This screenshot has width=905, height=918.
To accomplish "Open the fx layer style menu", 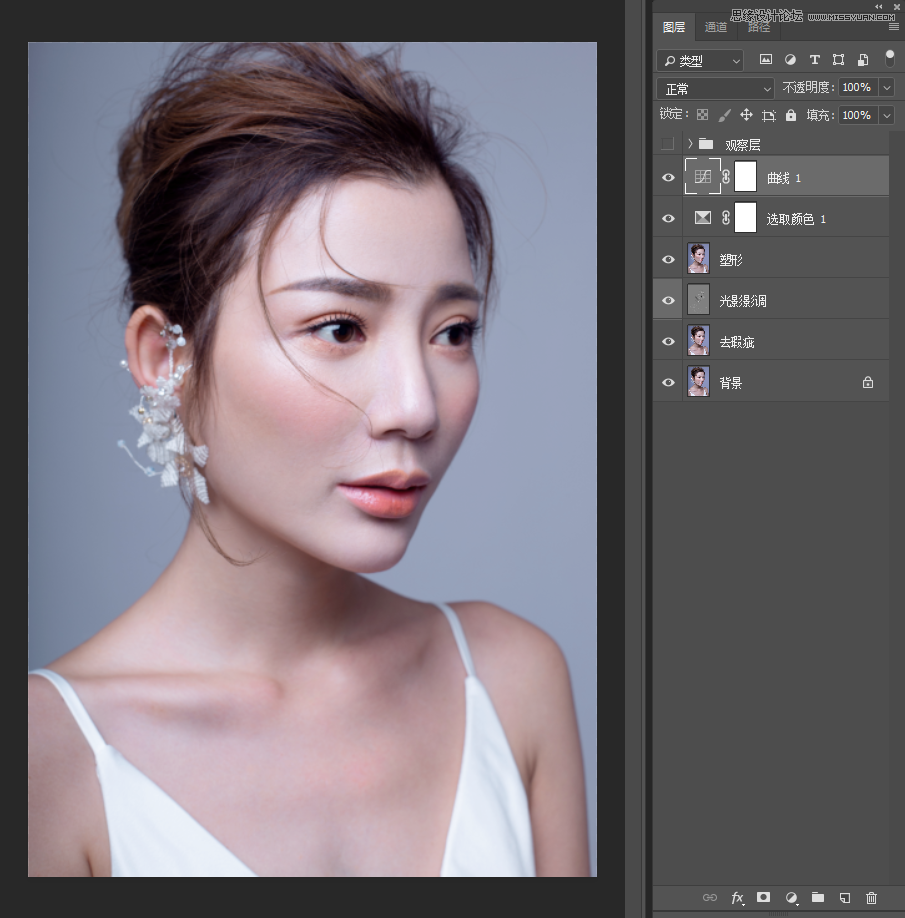I will click(737, 898).
